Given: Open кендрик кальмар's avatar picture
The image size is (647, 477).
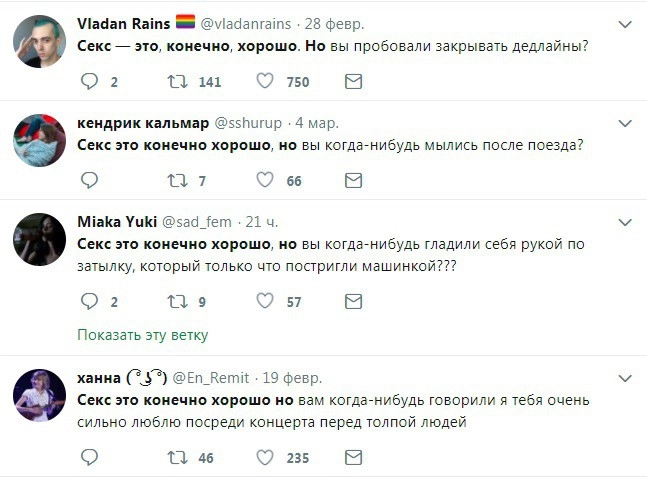Looking at the screenshot, I should point(40,142).
